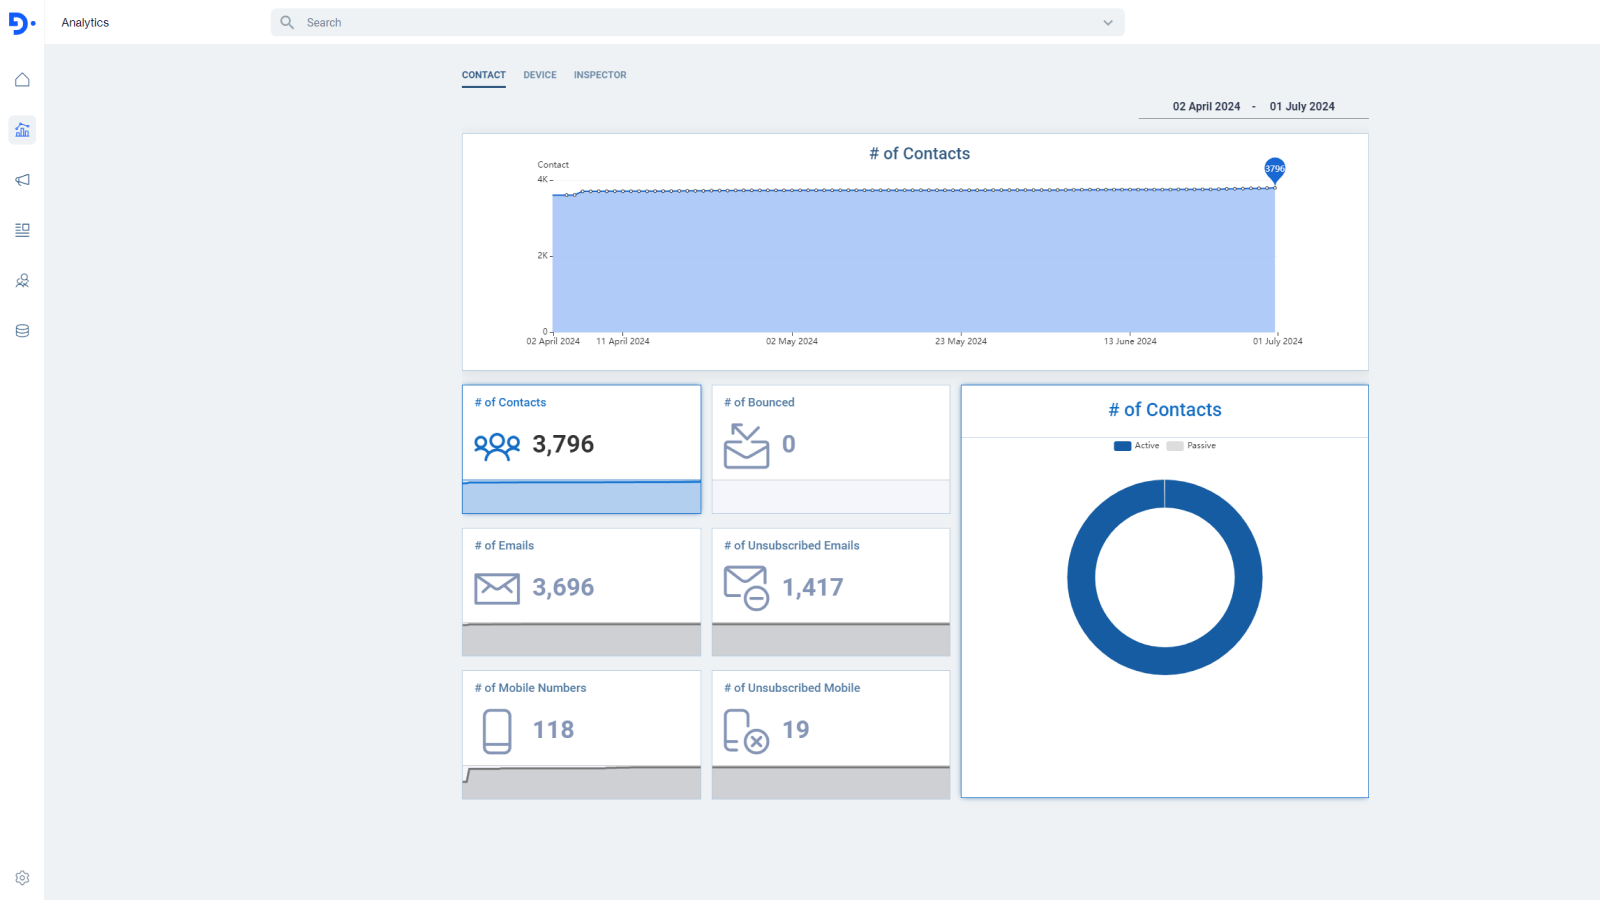
Task: Switch to the INSPECTOR tab
Action: click(x=600, y=75)
